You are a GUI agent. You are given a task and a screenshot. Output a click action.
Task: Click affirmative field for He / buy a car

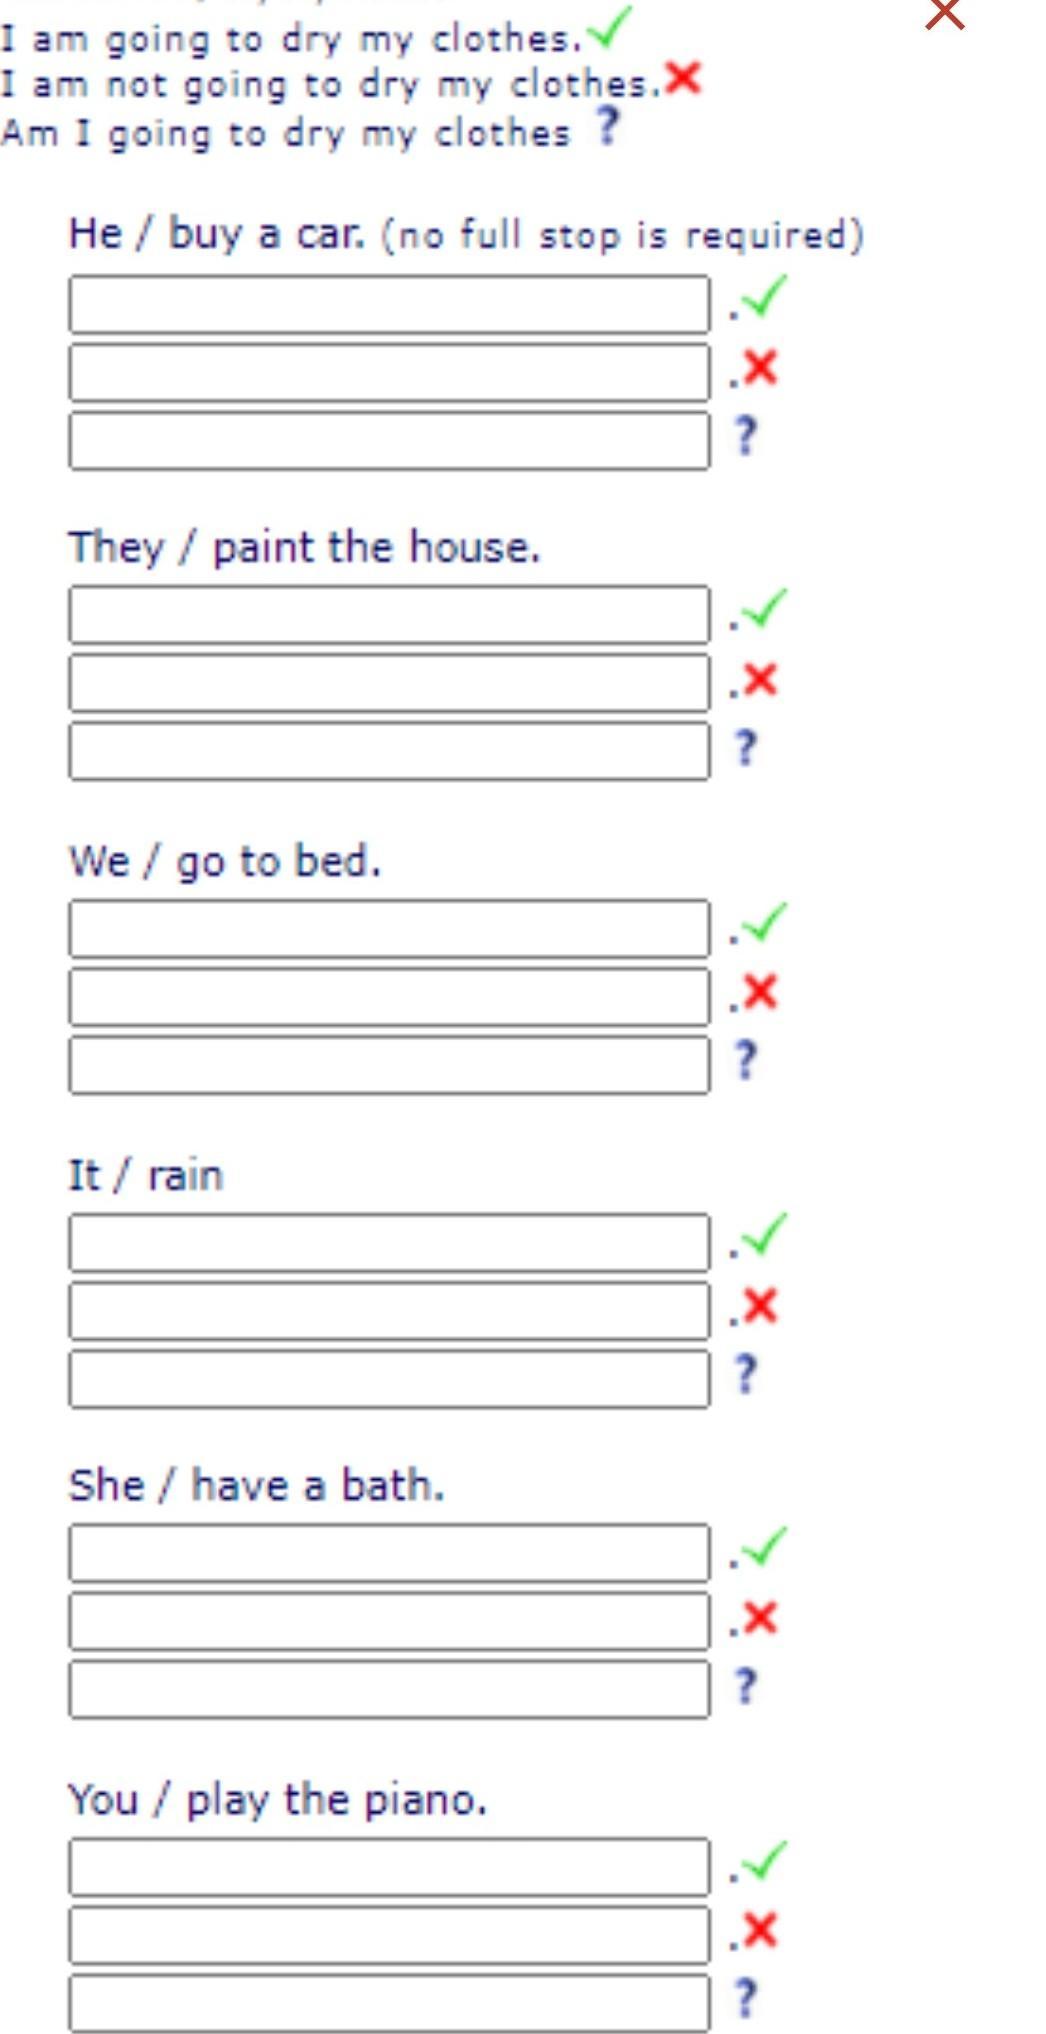pyautogui.click(x=389, y=305)
